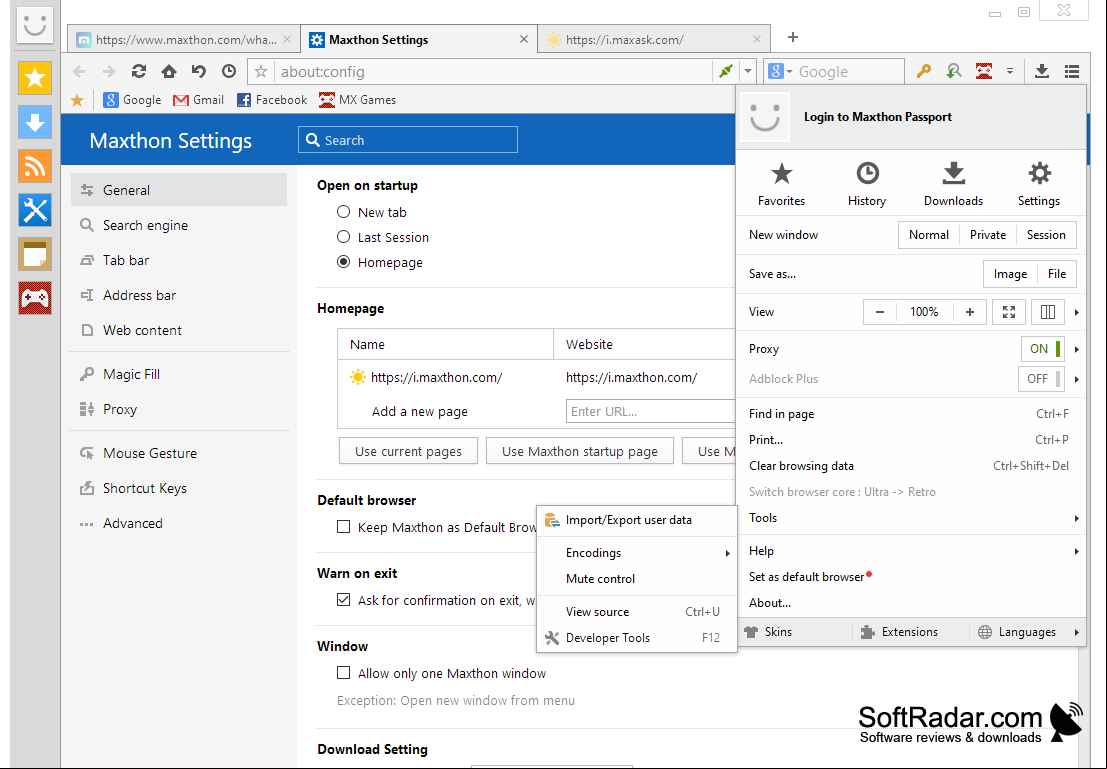Click the green lightning core icon
Image resolution: width=1107 pixels, height=769 pixels.
pyautogui.click(x=726, y=71)
